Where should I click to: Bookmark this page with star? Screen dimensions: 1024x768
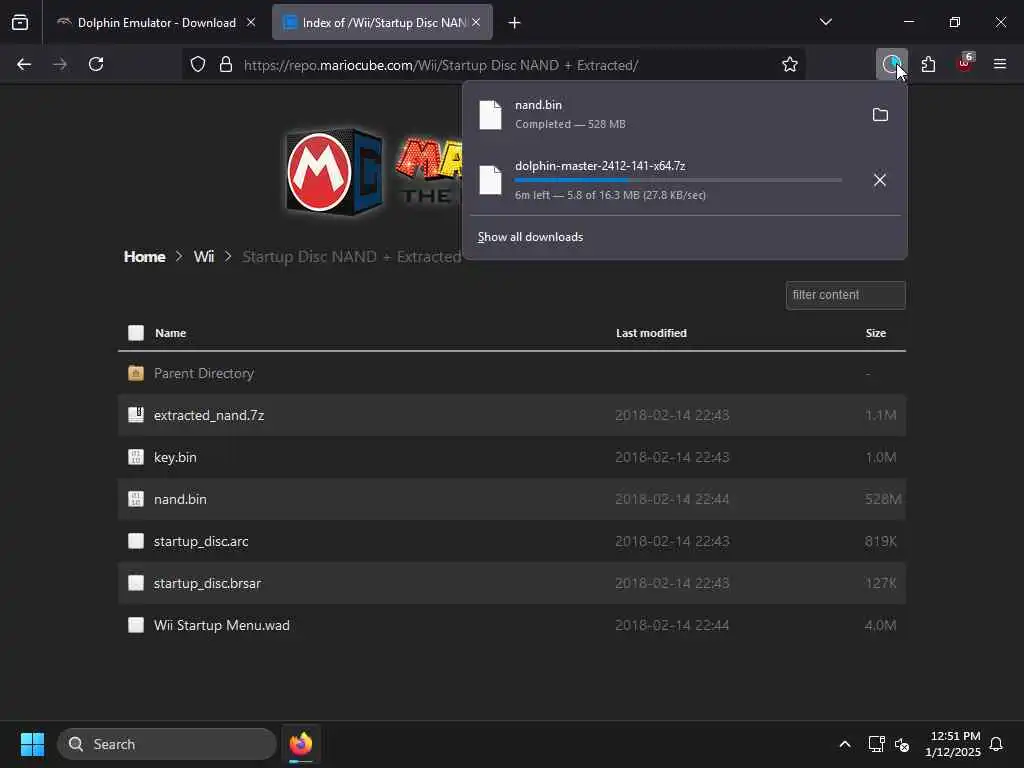pyautogui.click(x=790, y=65)
